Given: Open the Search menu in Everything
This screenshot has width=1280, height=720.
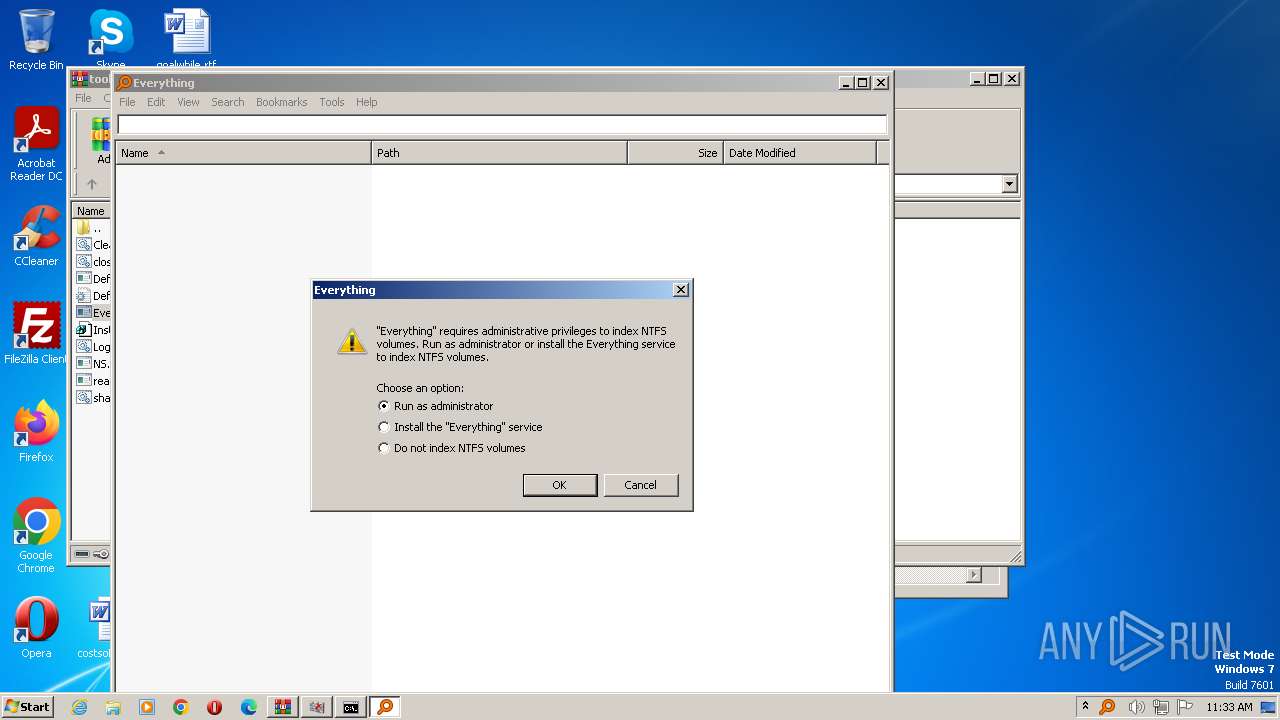Looking at the screenshot, I should (227, 102).
